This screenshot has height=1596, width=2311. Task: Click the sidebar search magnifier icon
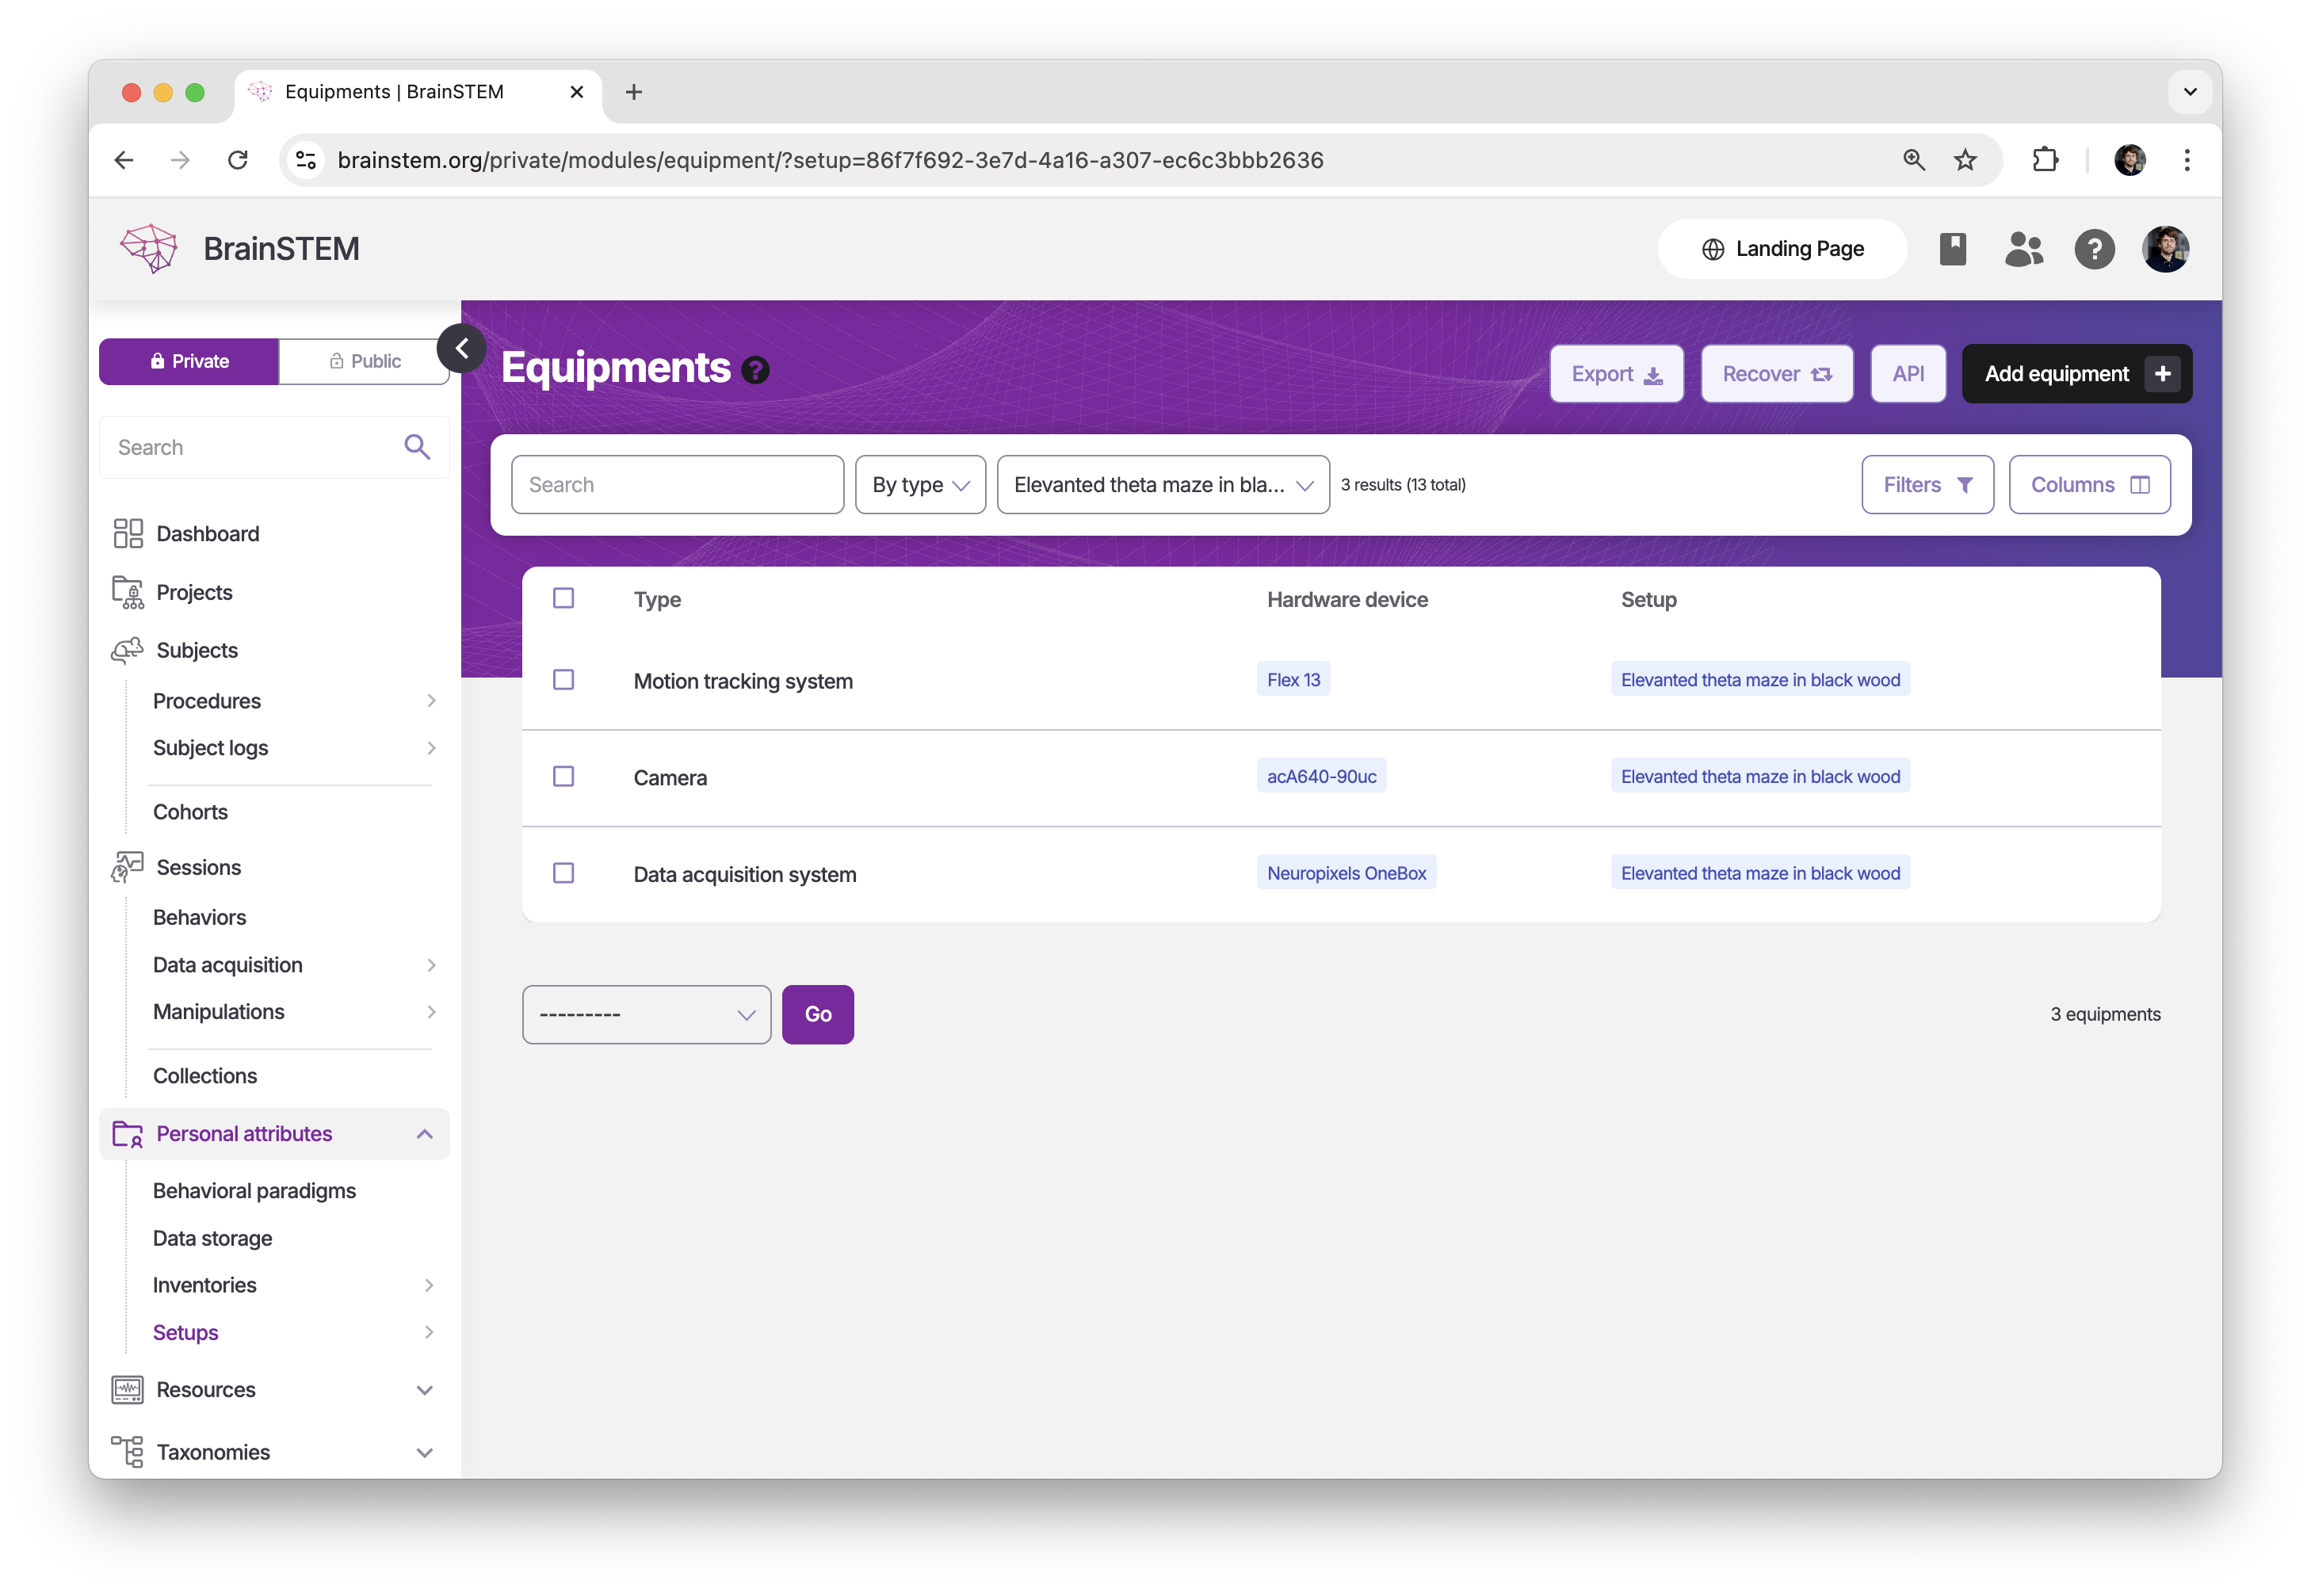pos(417,447)
